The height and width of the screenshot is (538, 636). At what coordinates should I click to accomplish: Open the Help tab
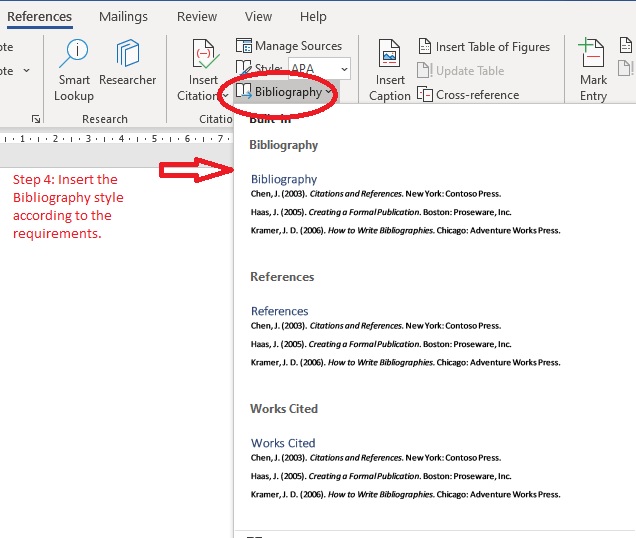click(x=313, y=17)
